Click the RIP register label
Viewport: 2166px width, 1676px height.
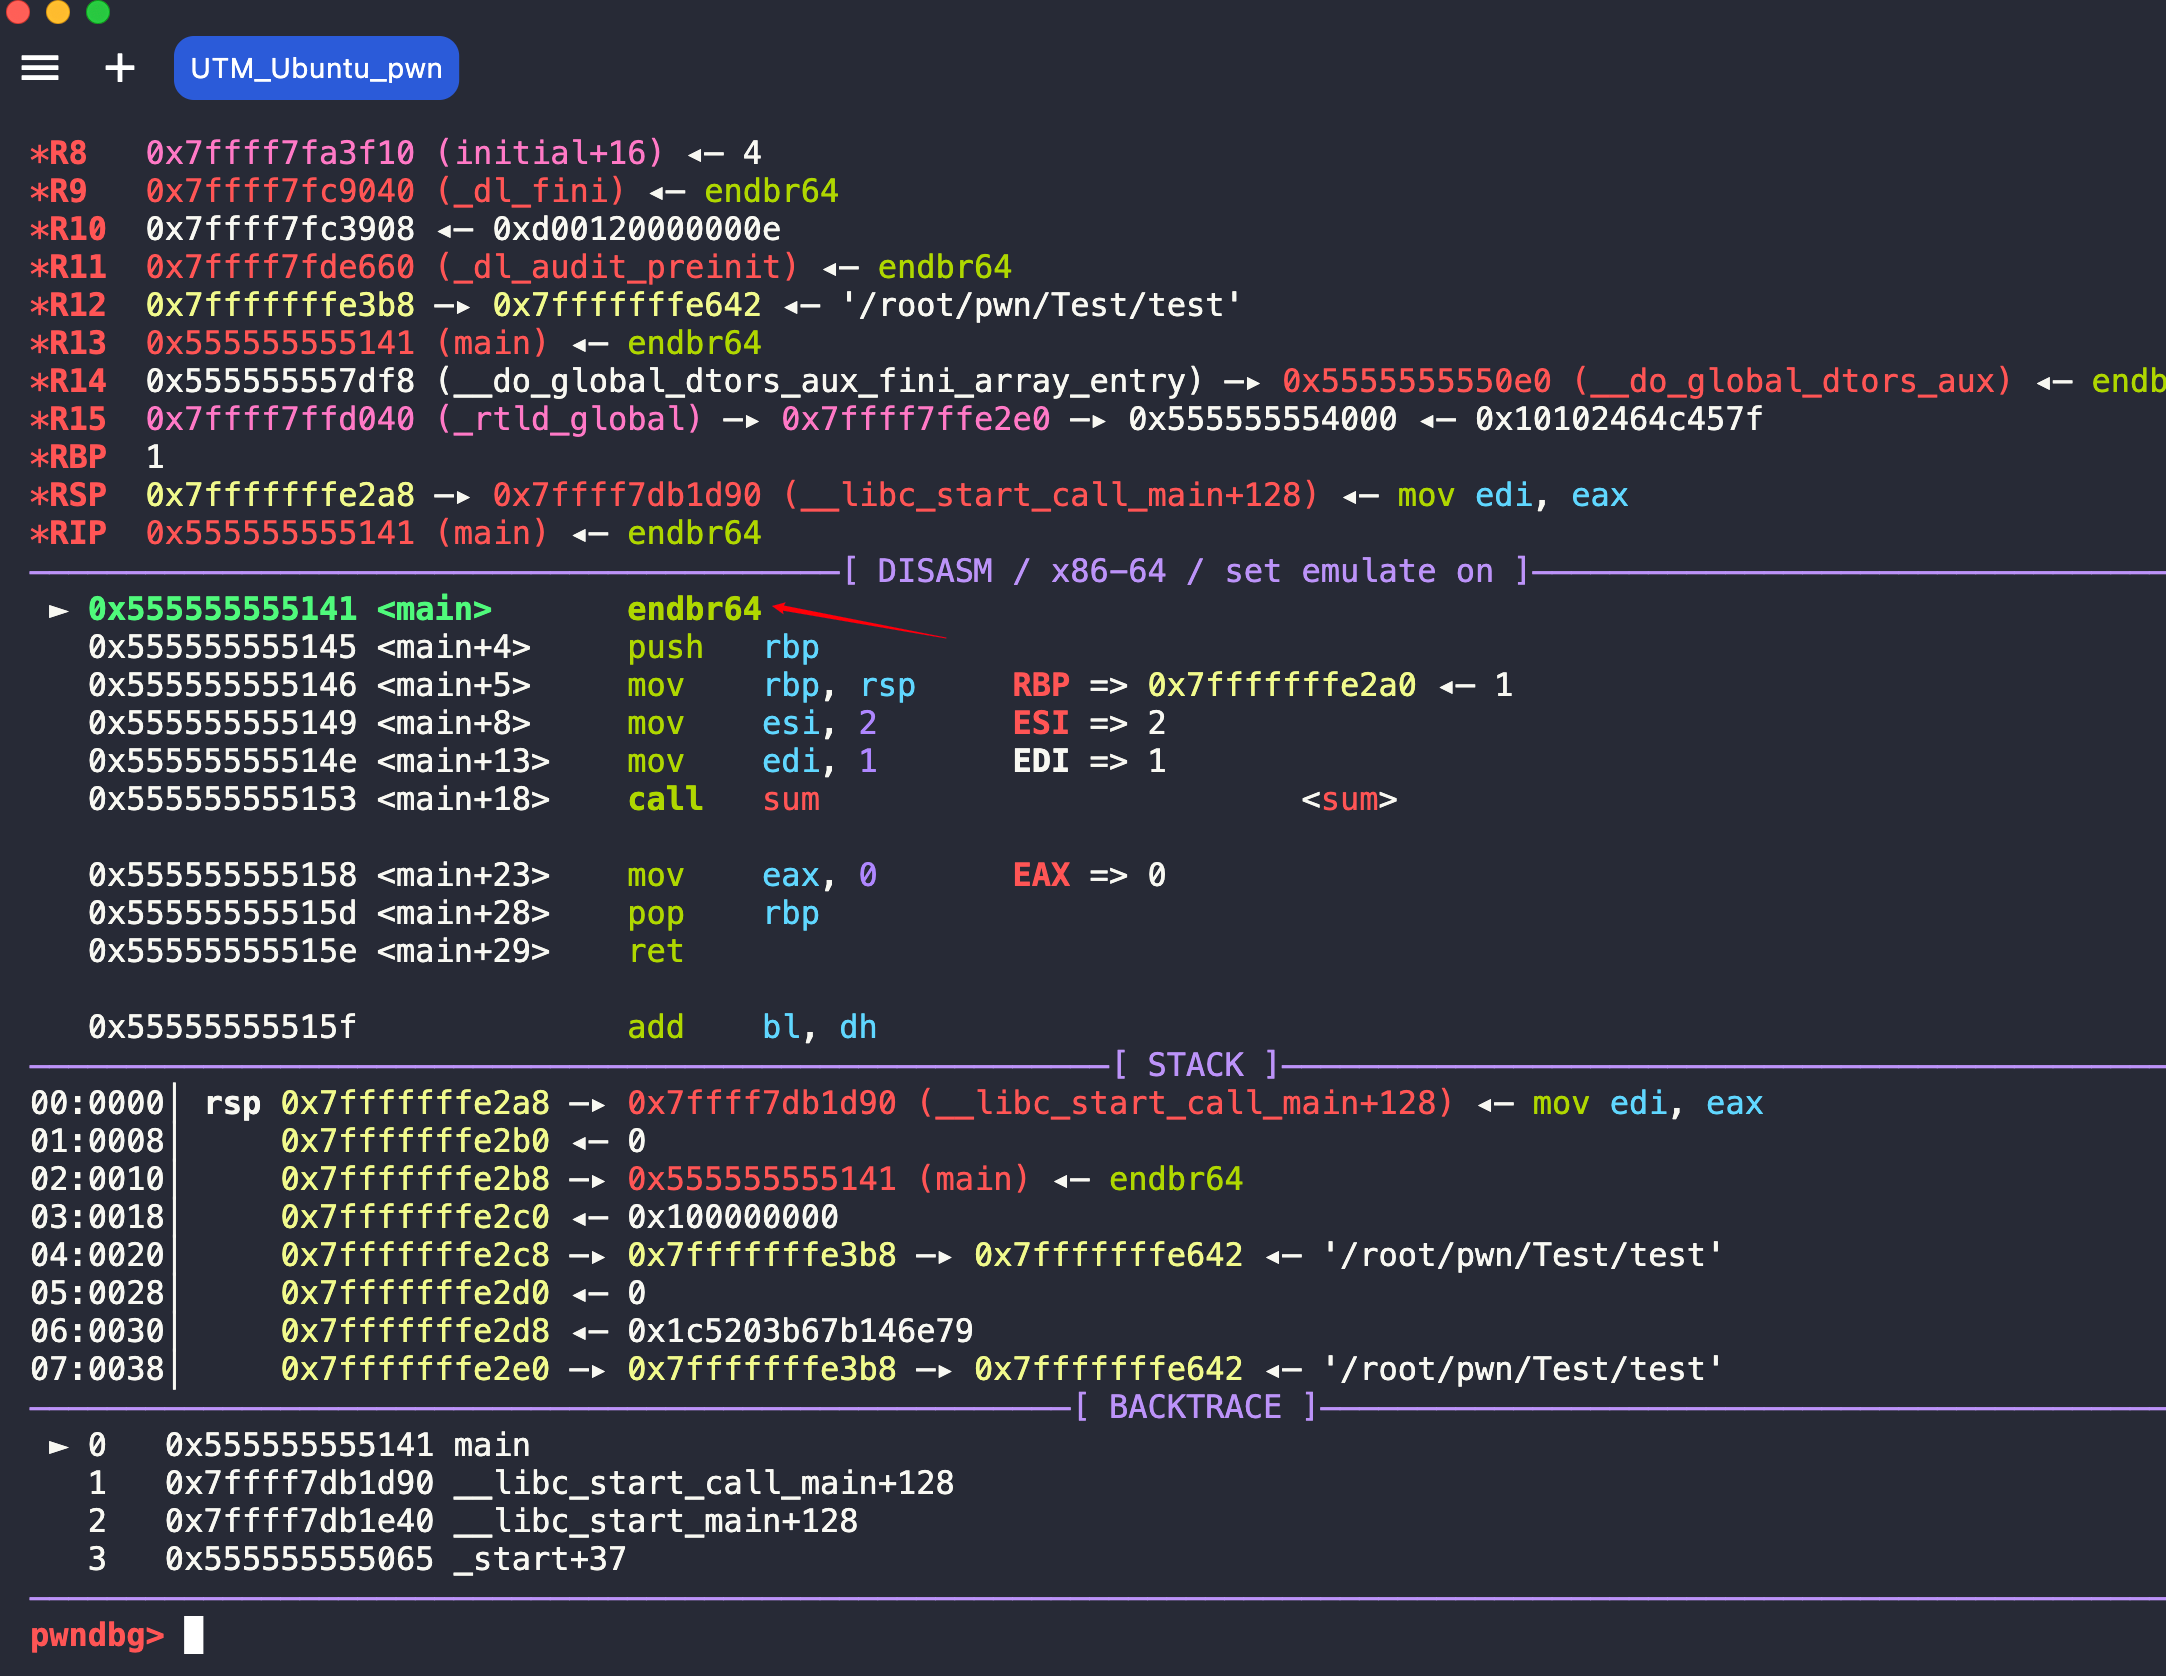pos(68,533)
